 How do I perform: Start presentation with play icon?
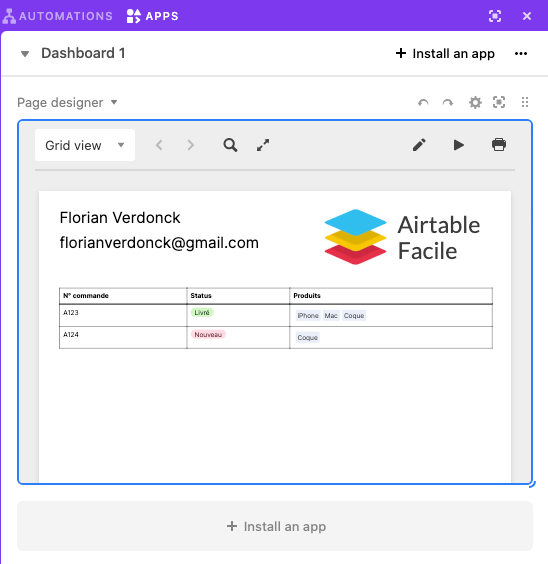coord(459,145)
